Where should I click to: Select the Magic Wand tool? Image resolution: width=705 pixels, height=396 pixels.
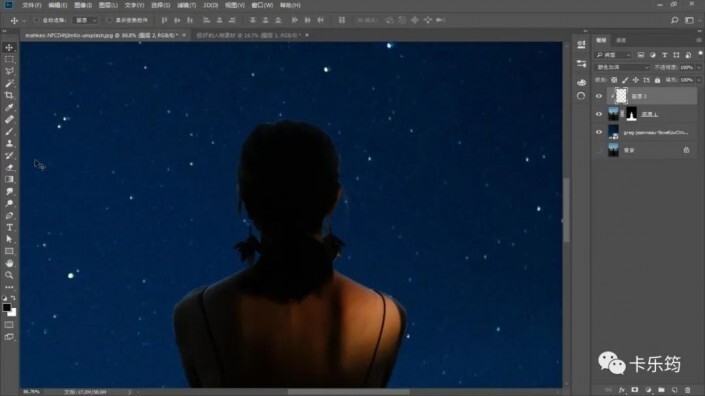9,83
